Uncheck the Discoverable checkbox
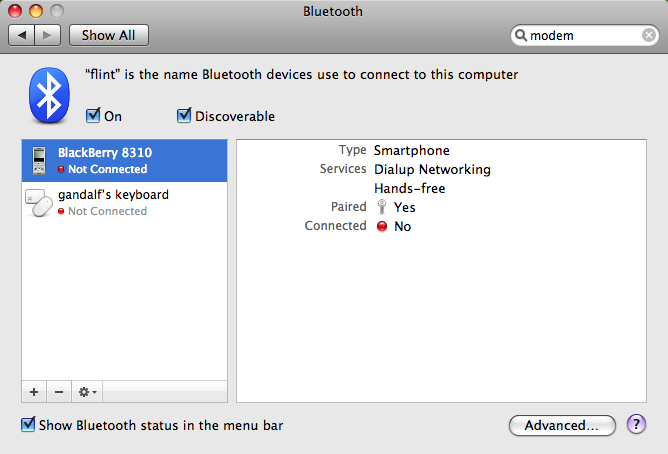Viewport: 668px width, 454px height. point(184,115)
